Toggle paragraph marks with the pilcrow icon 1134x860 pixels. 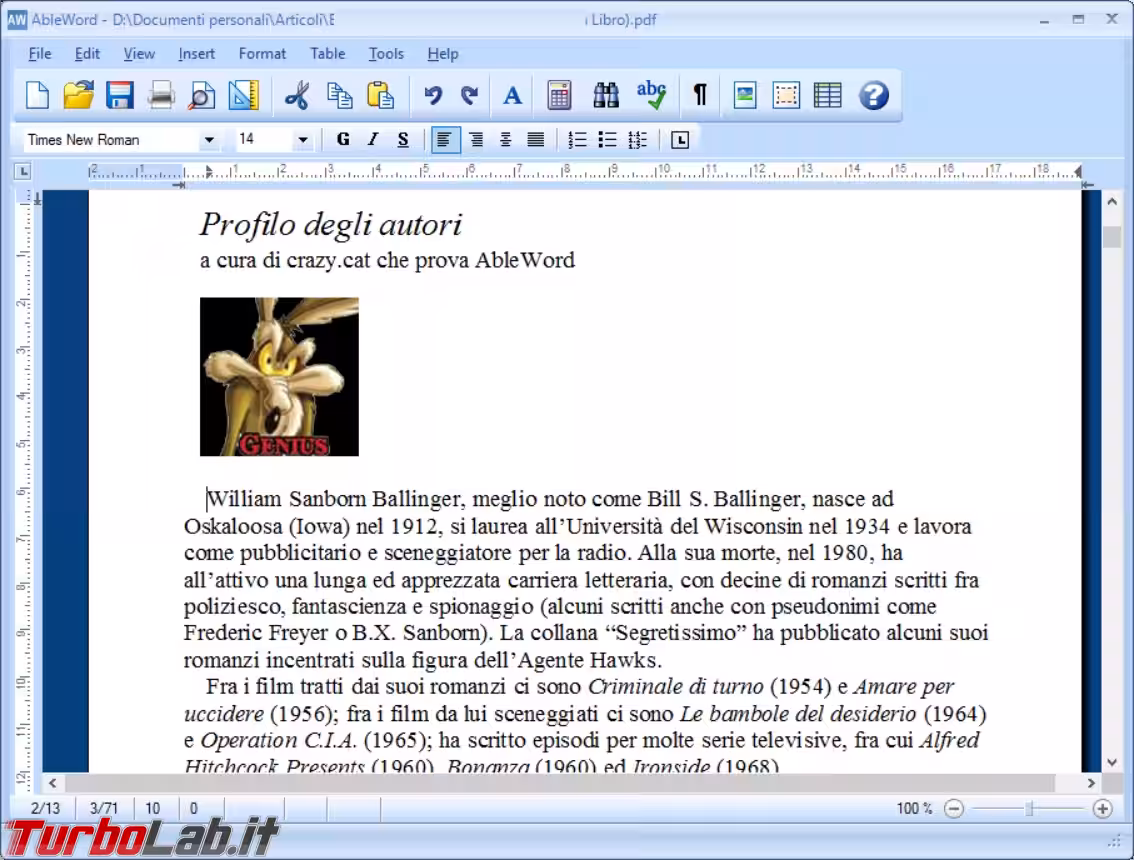[x=700, y=95]
